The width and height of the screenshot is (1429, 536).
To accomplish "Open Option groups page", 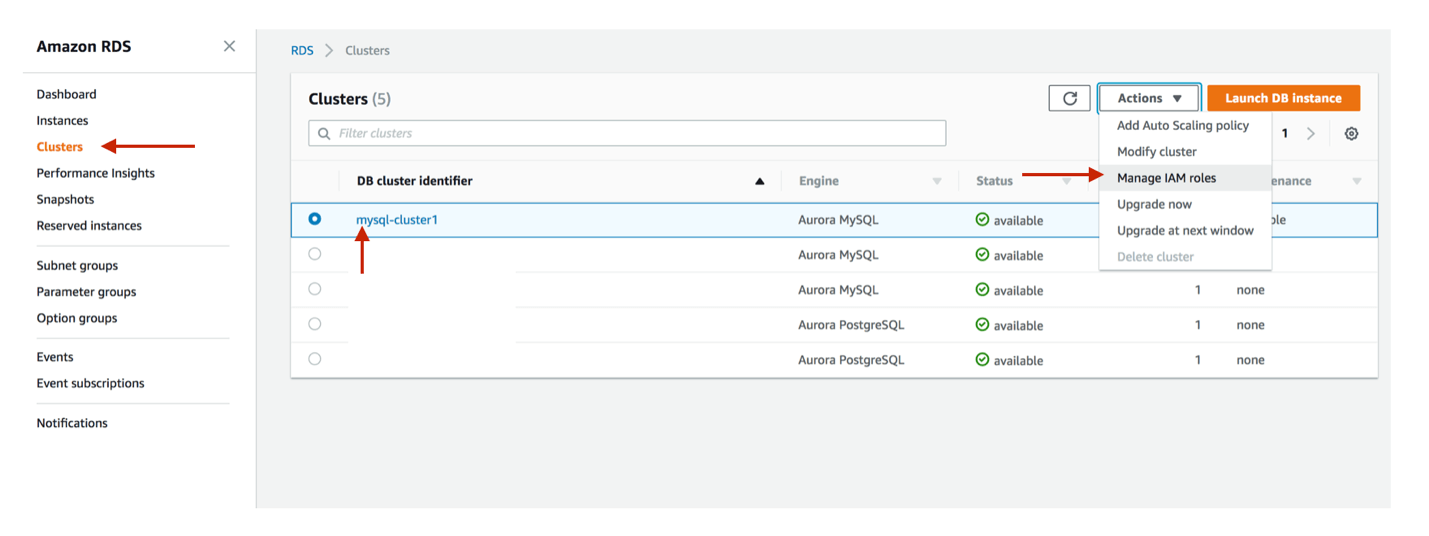I will tap(77, 318).
